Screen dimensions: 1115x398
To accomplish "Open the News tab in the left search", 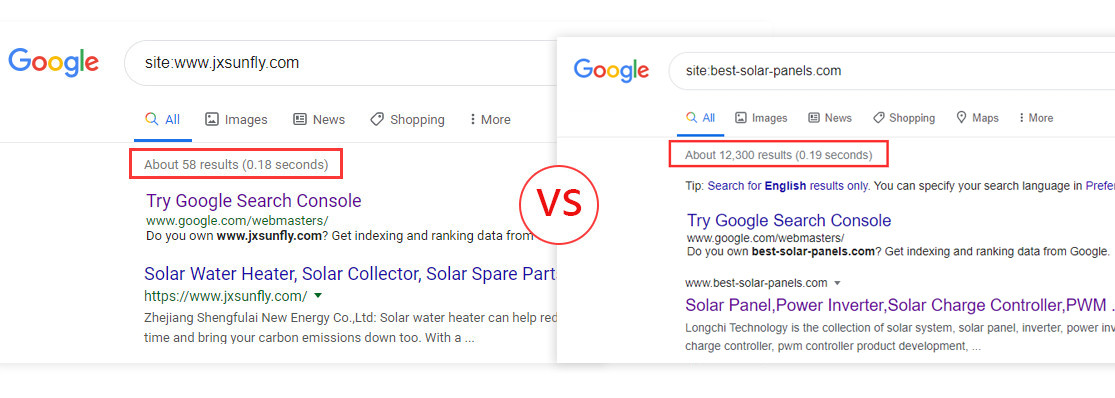I will [319, 119].
